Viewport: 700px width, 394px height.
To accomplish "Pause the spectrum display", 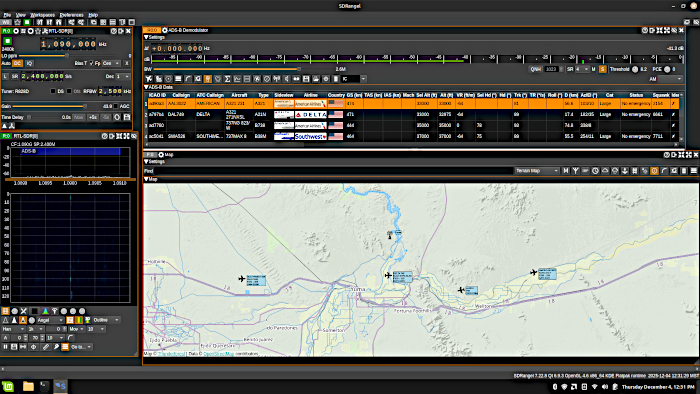I will click(5, 347).
